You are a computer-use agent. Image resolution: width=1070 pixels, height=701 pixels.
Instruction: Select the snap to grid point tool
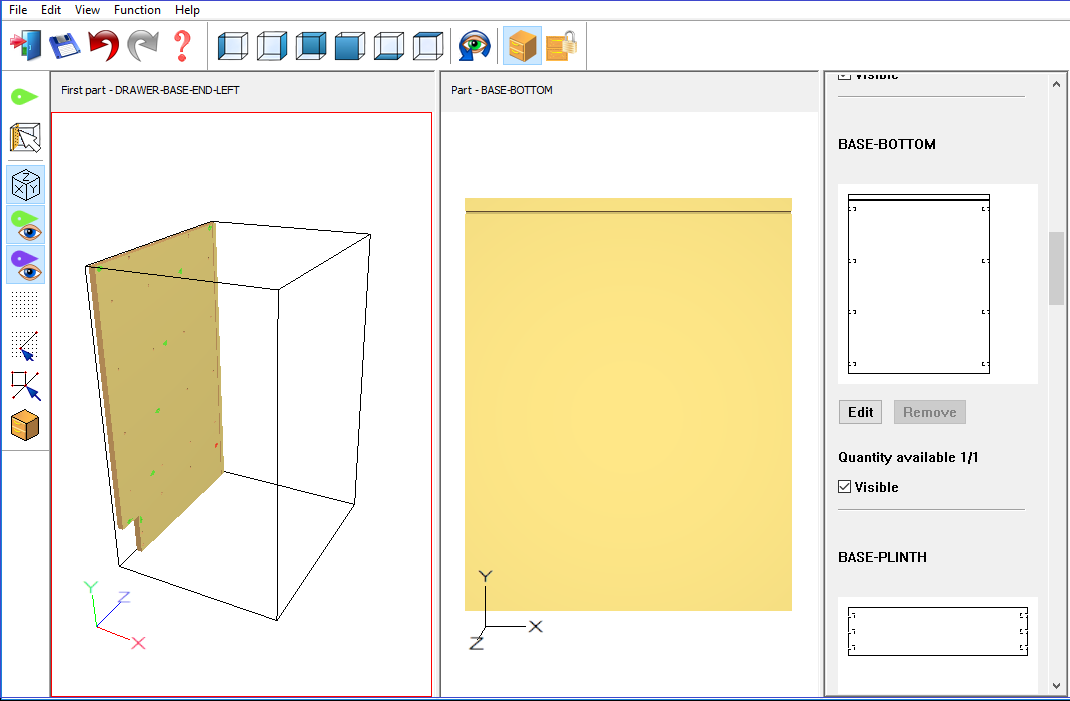coord(25,345)
